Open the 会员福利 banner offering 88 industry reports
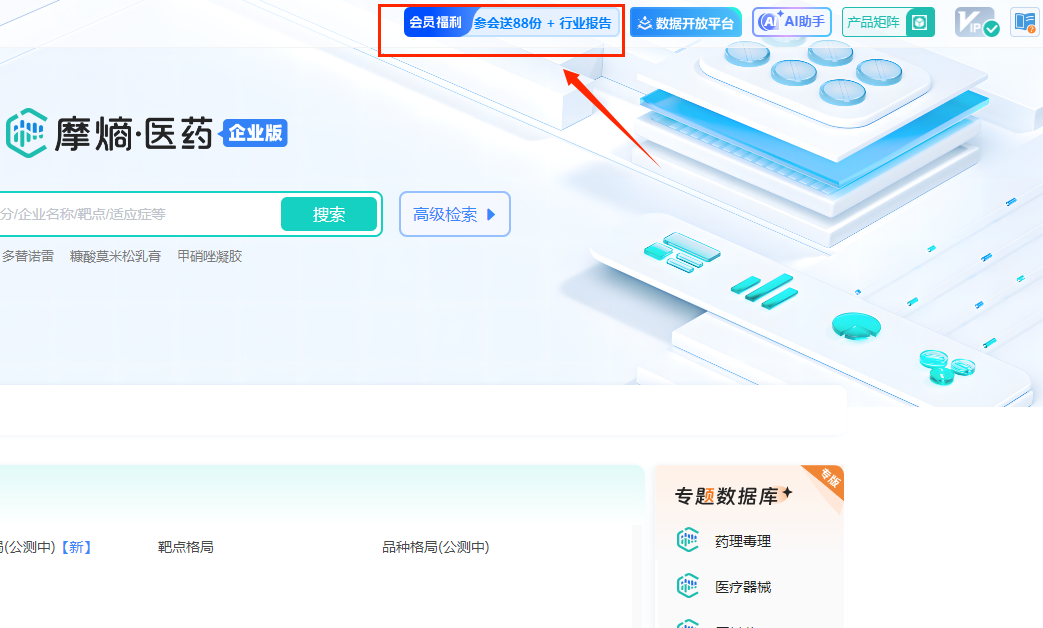The image size is (1043, 628). [x=512, y=23]
